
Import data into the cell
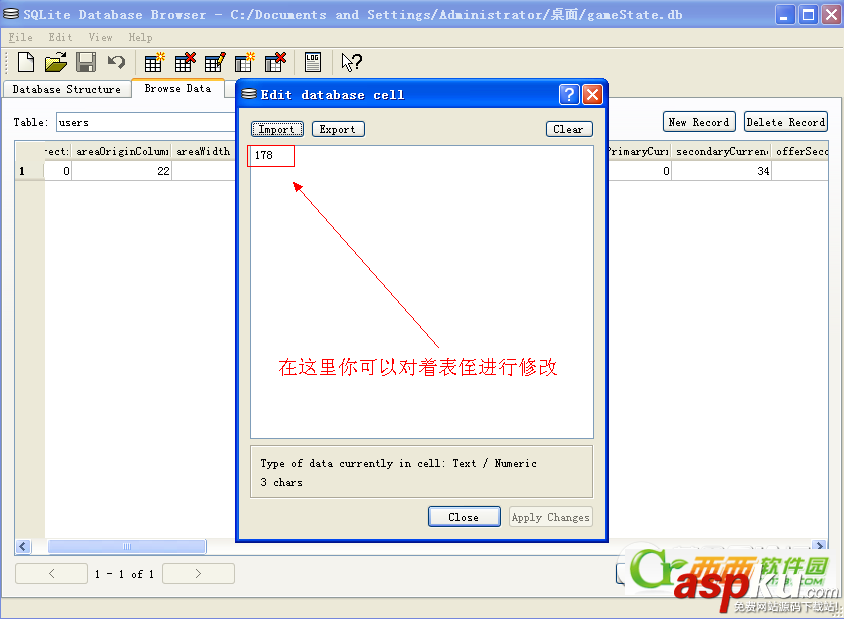coord(277,128)
